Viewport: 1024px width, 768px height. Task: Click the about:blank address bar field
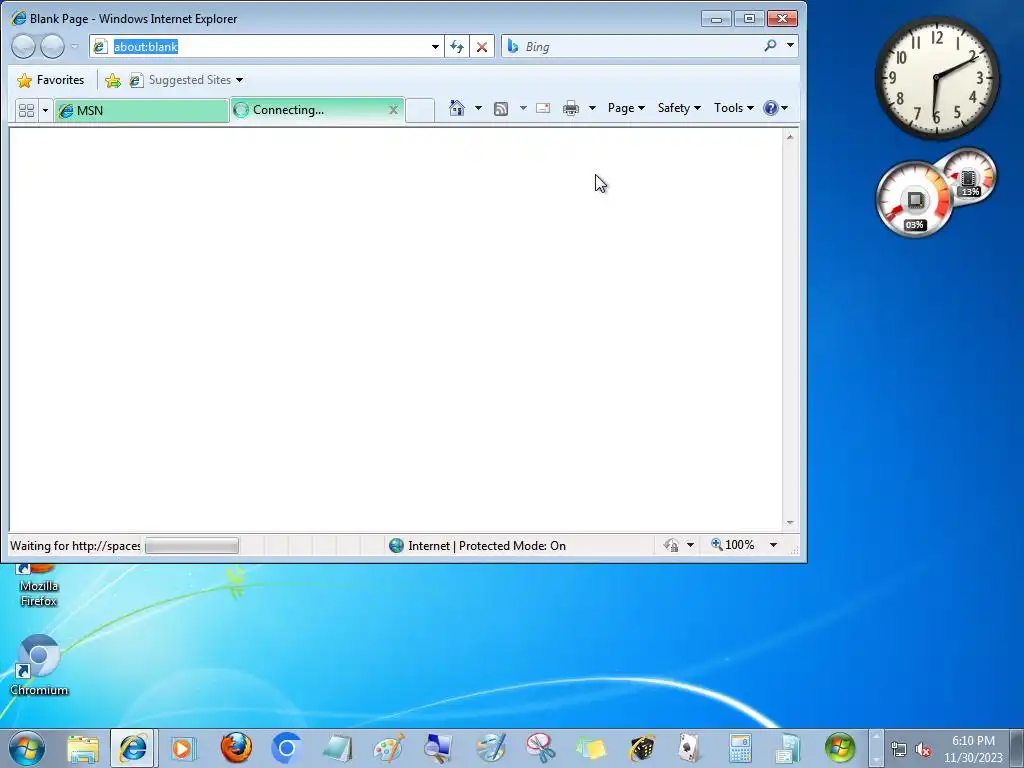click(264, 46)
